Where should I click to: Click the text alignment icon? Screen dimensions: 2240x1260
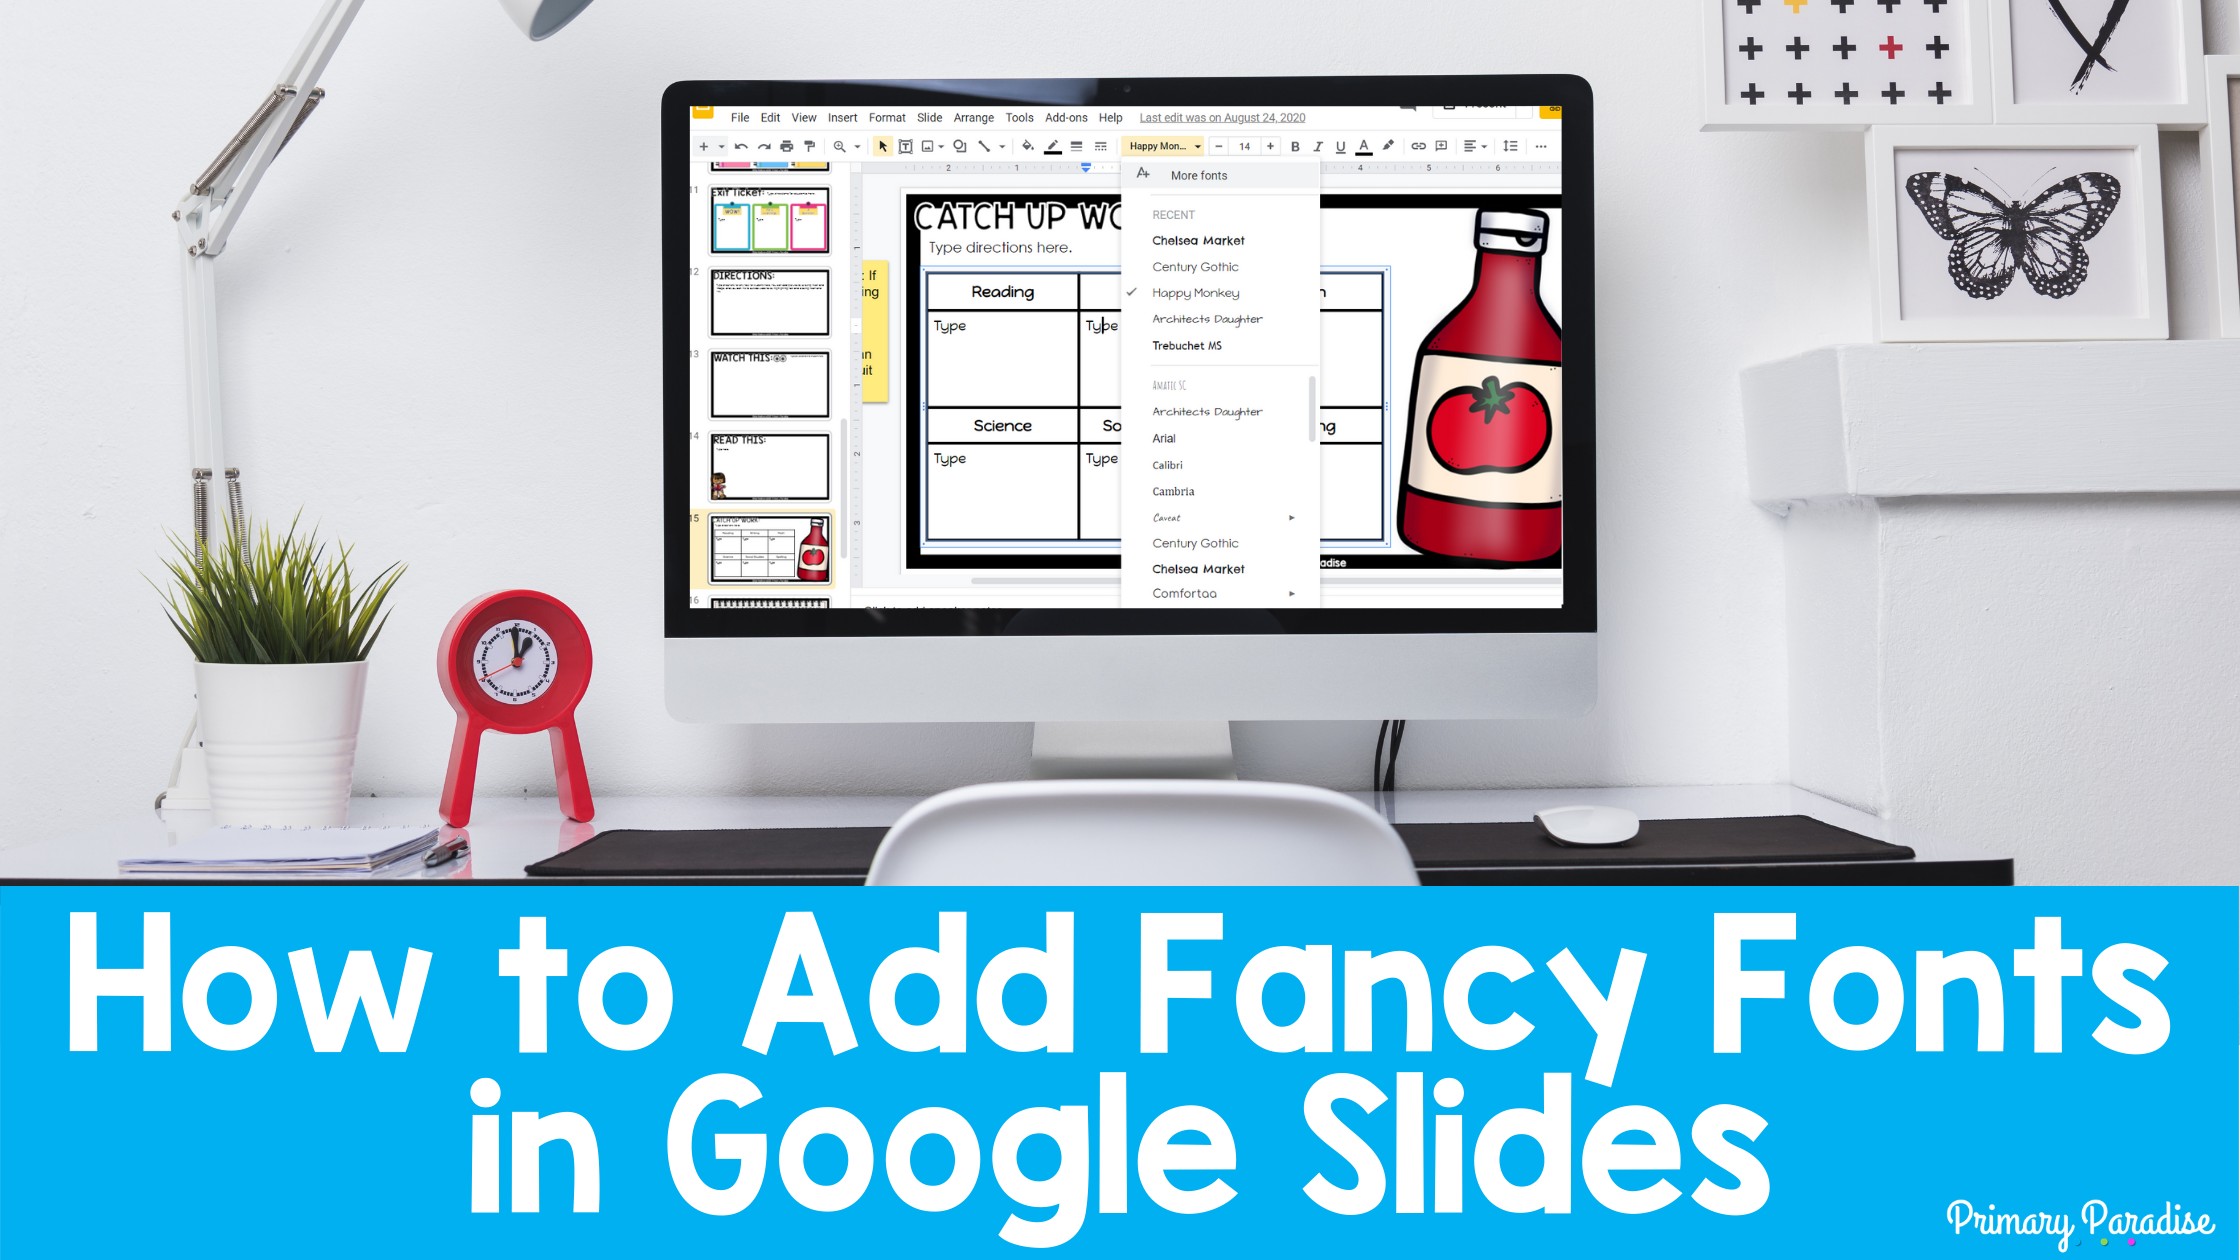(1471, 146)
